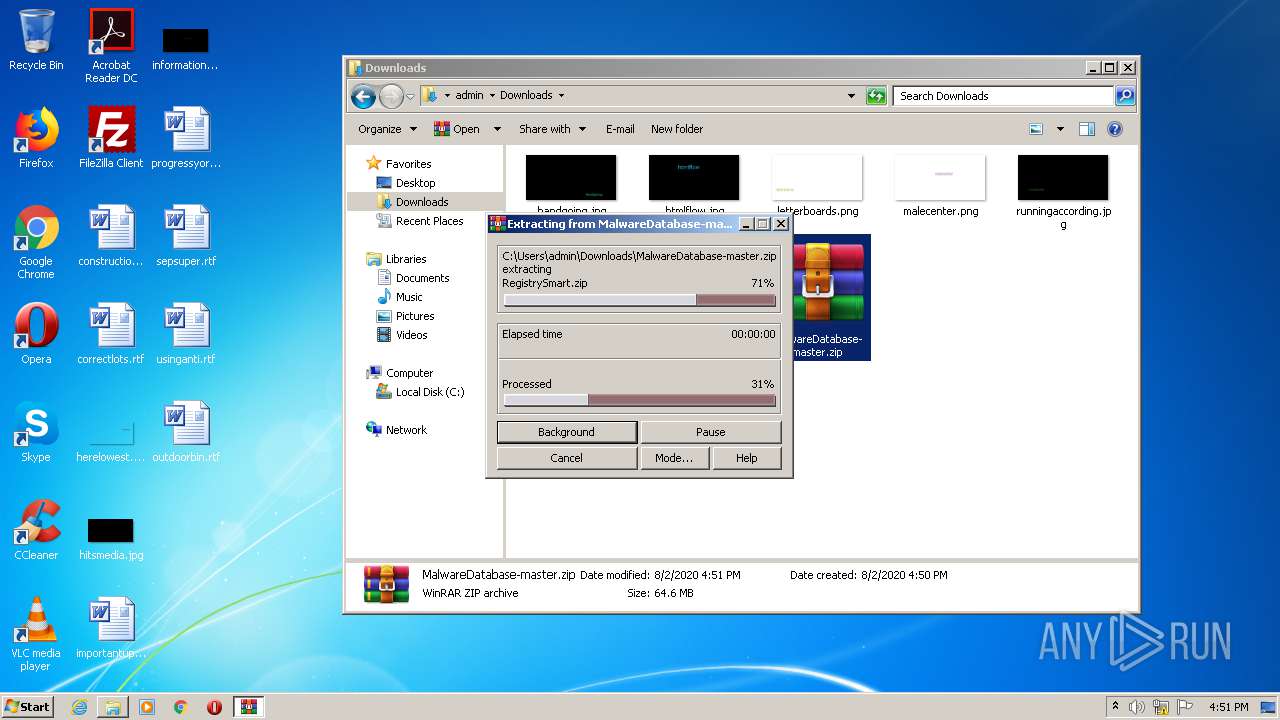This screenshot has width=1280, height=720.
Task: Open Documents library
Action: click(x=422, y=278)
